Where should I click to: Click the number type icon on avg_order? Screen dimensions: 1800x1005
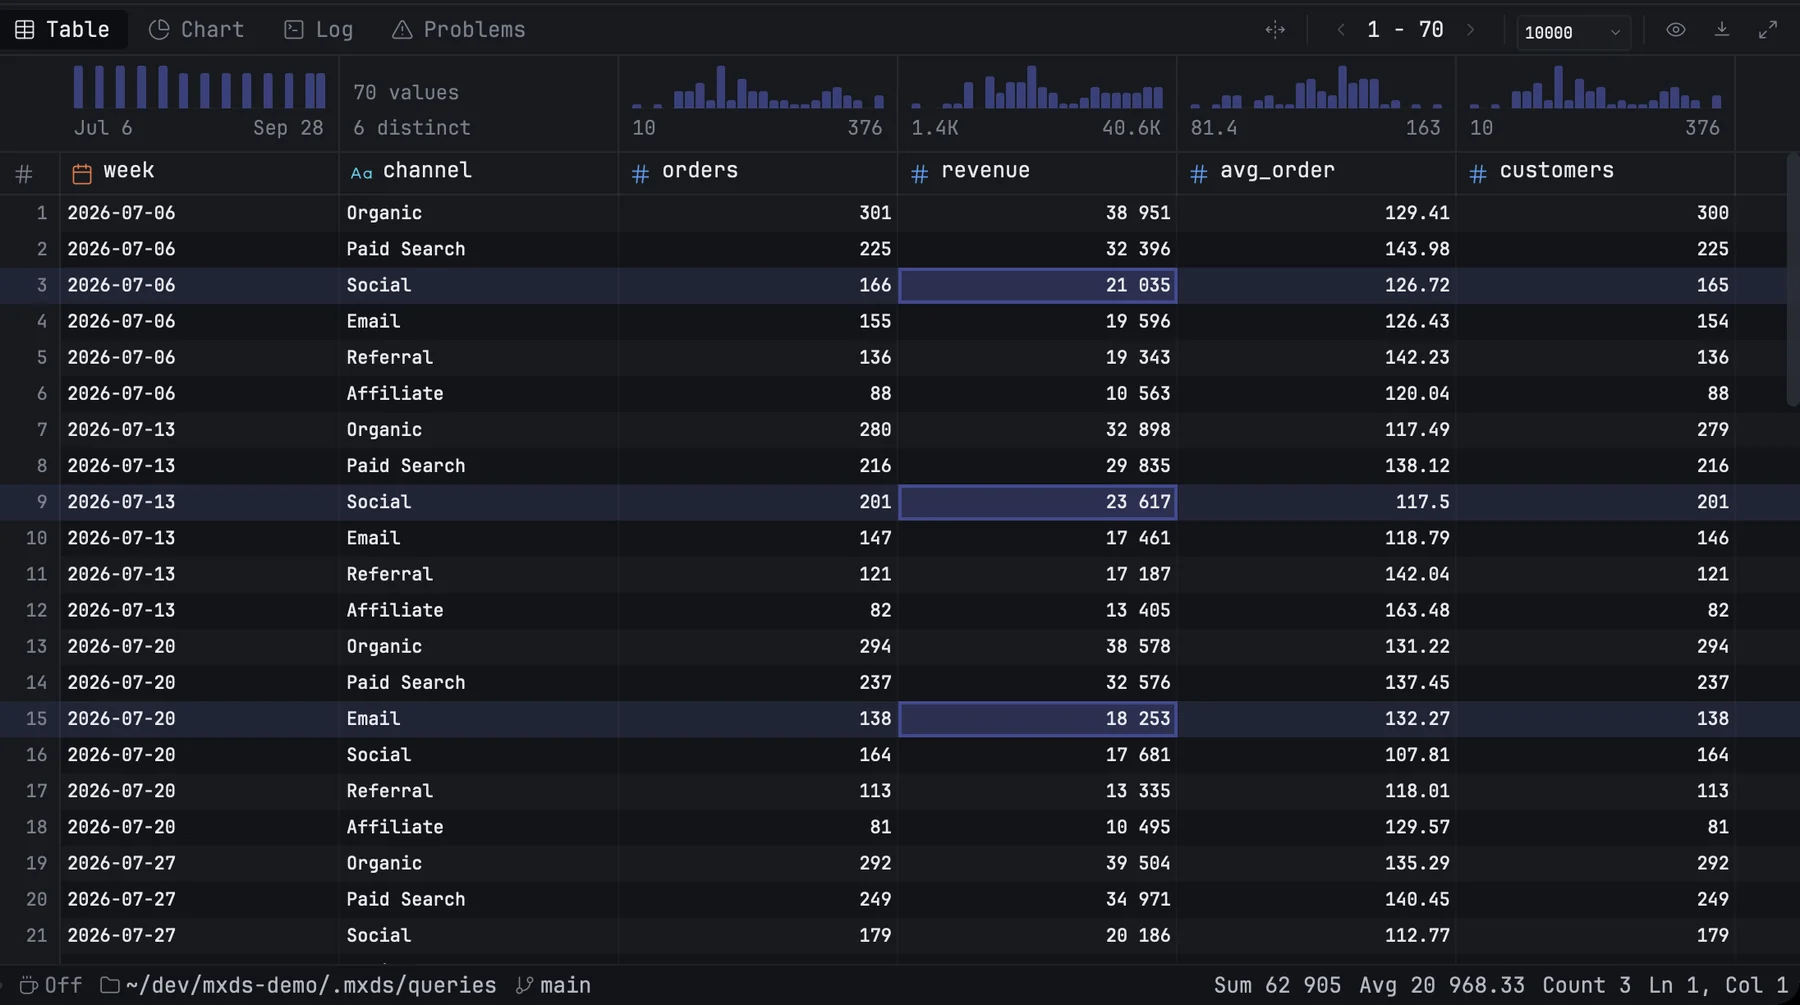1199,174
